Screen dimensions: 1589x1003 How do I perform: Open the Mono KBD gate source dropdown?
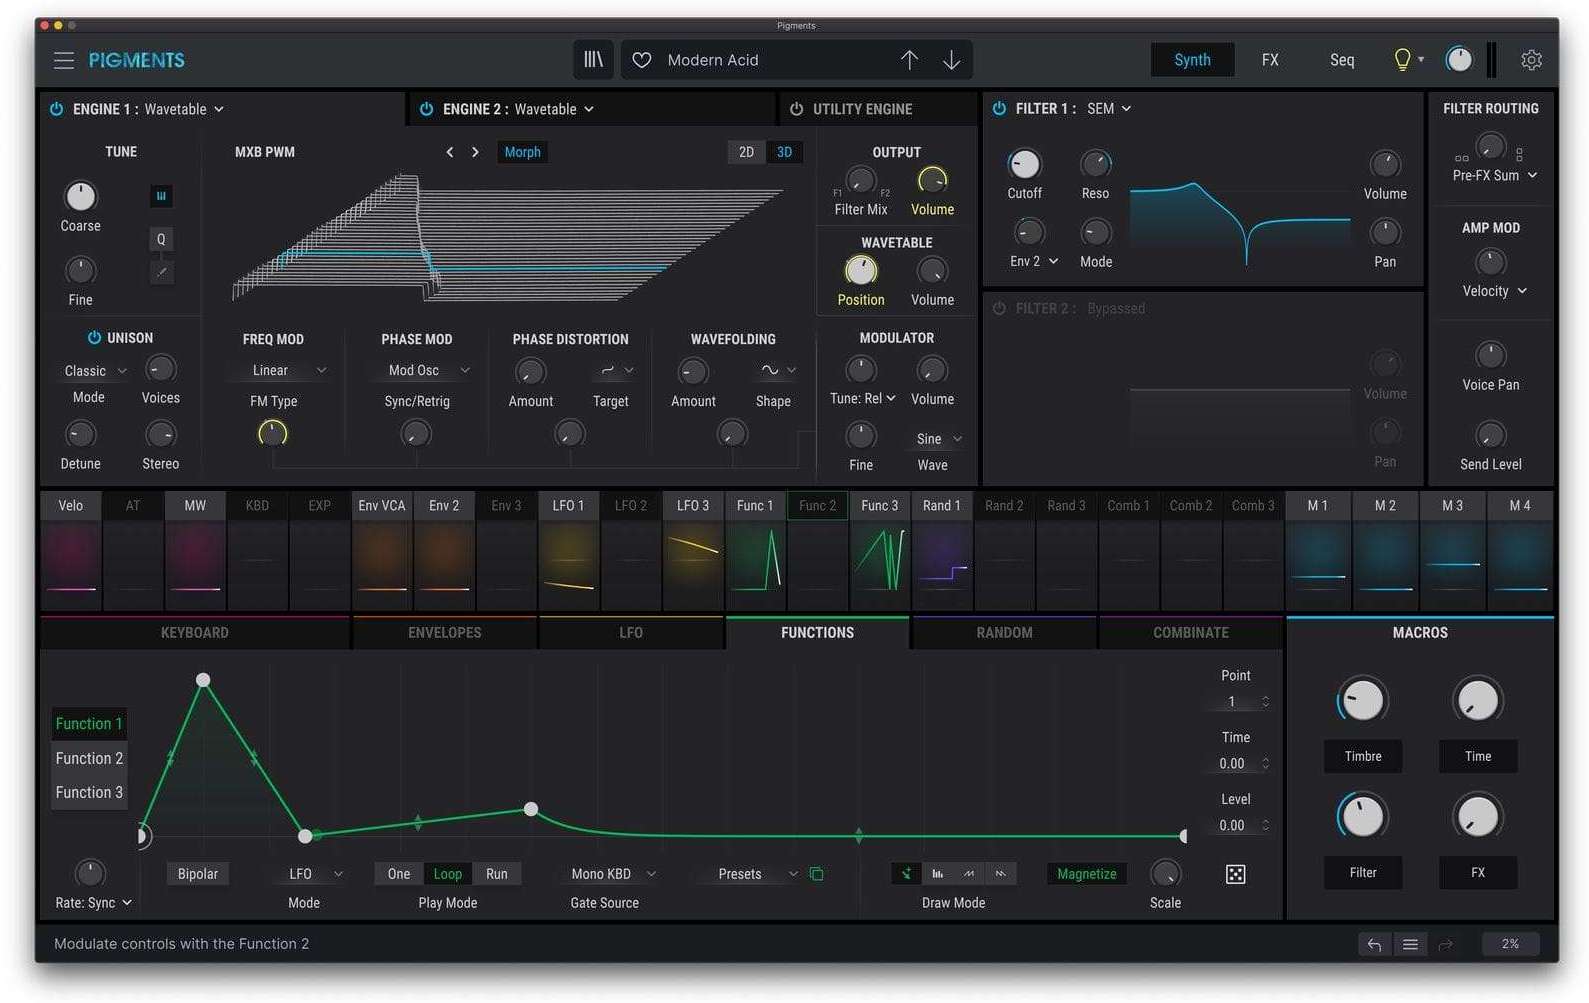(613, 874)
